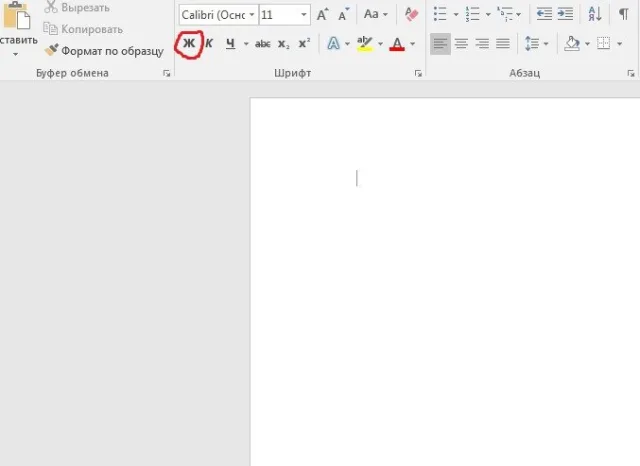Increase font size with larger A icon

(322, 15)
